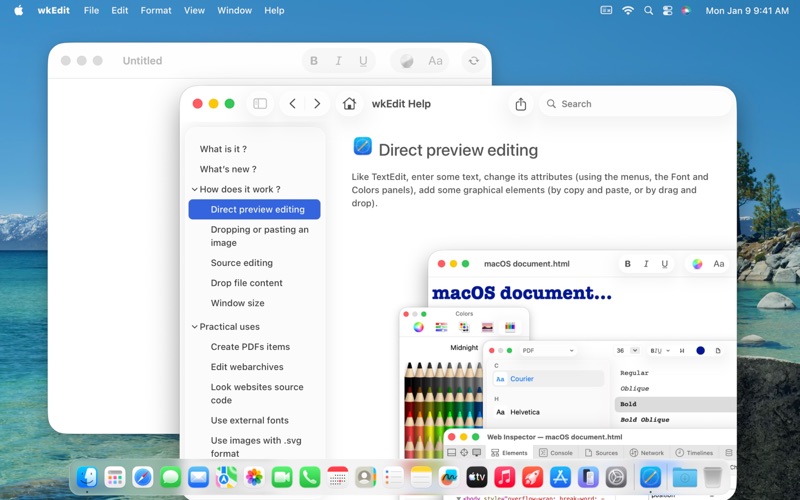The image size is (800, 500).
Task: Open Mail from the Dock
Action: click(x=198, y=478)
